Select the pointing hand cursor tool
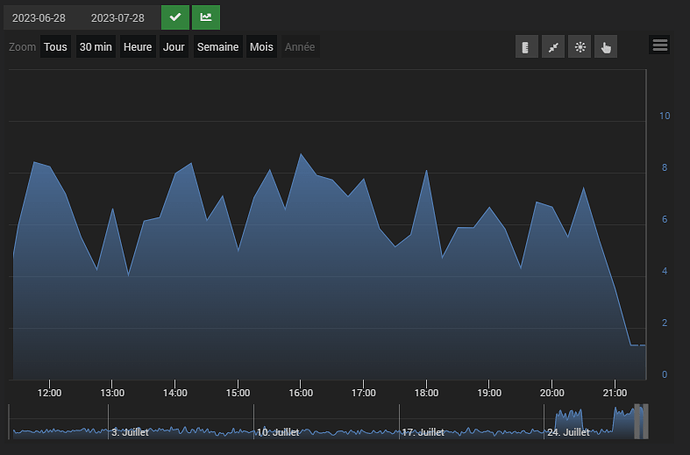This screenshot has height=455, width=690. (605, 47)
